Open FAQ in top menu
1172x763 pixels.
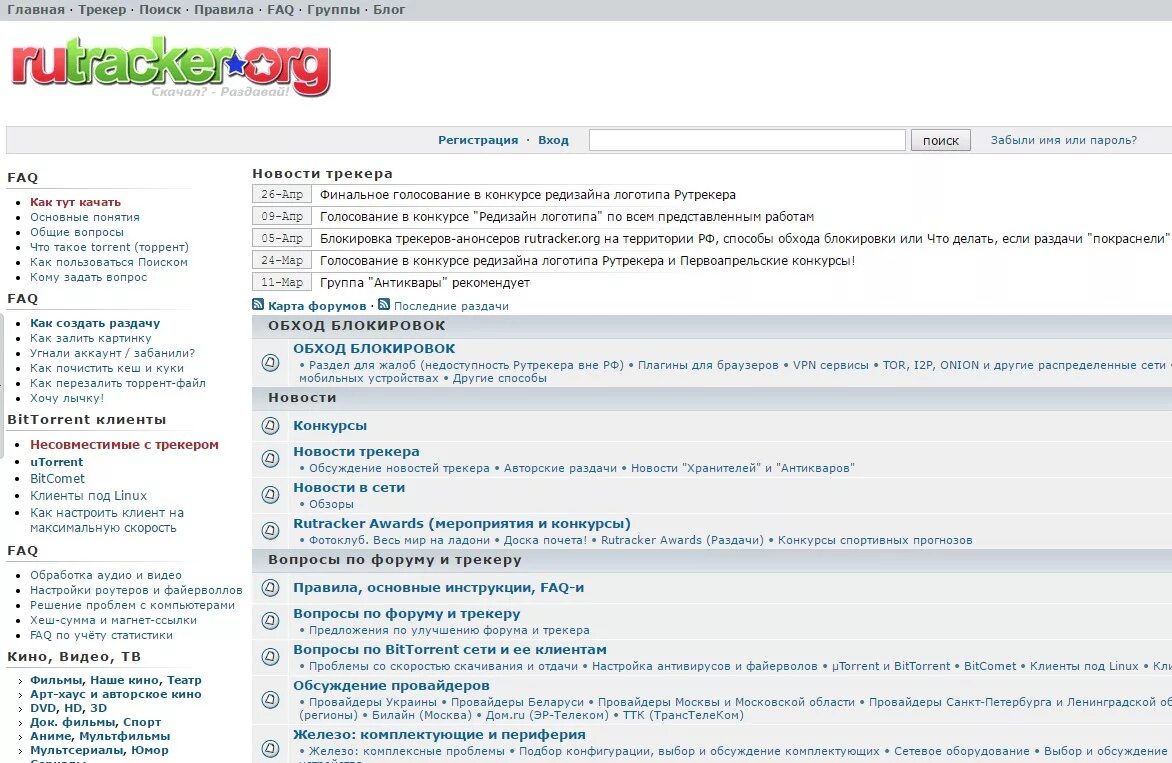tap(280, 10)
